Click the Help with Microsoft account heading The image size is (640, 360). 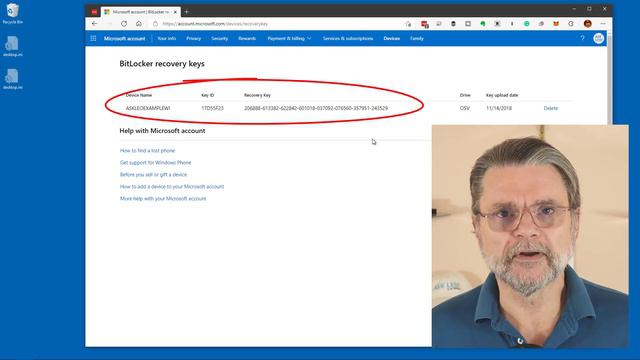(162, 131)
